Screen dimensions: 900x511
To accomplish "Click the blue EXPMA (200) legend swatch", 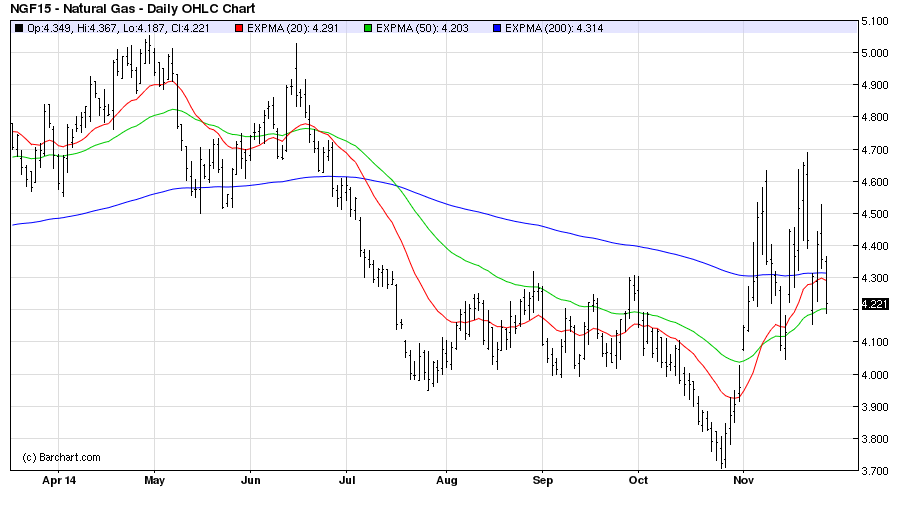I will point(495,28).
